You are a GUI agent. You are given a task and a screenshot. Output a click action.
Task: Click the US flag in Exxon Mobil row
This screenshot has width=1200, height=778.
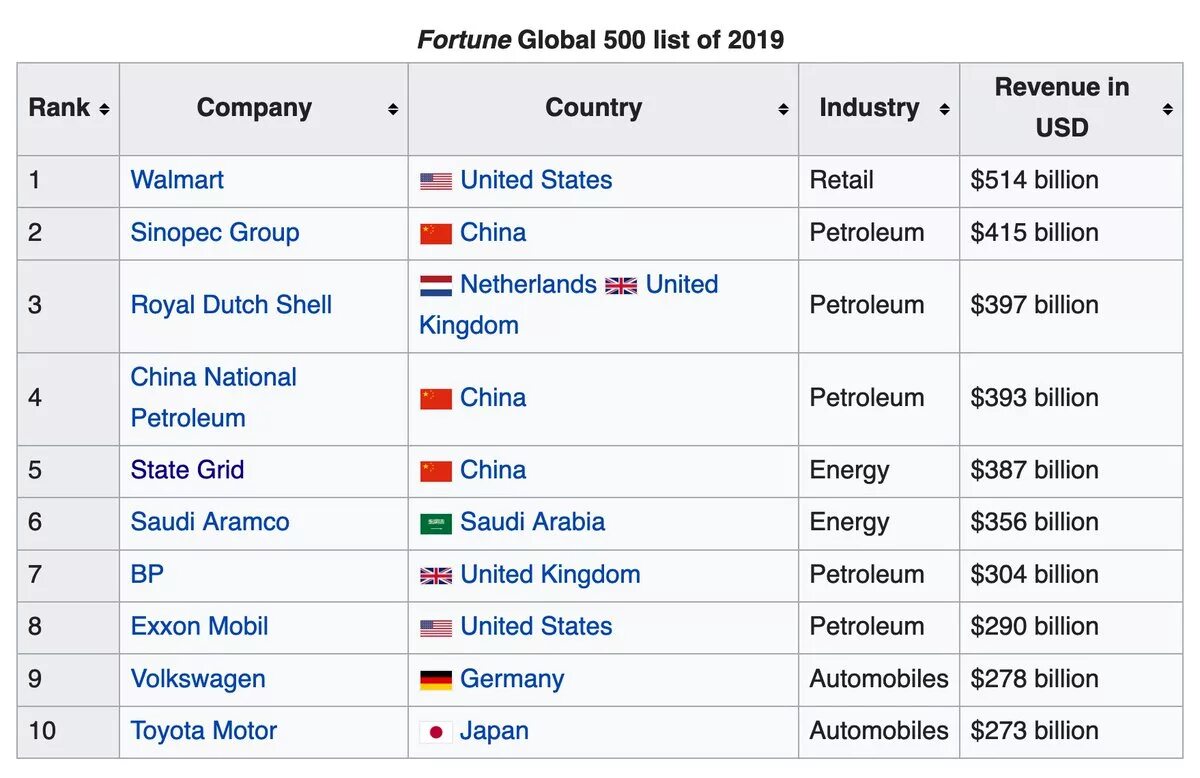point(436,628)
